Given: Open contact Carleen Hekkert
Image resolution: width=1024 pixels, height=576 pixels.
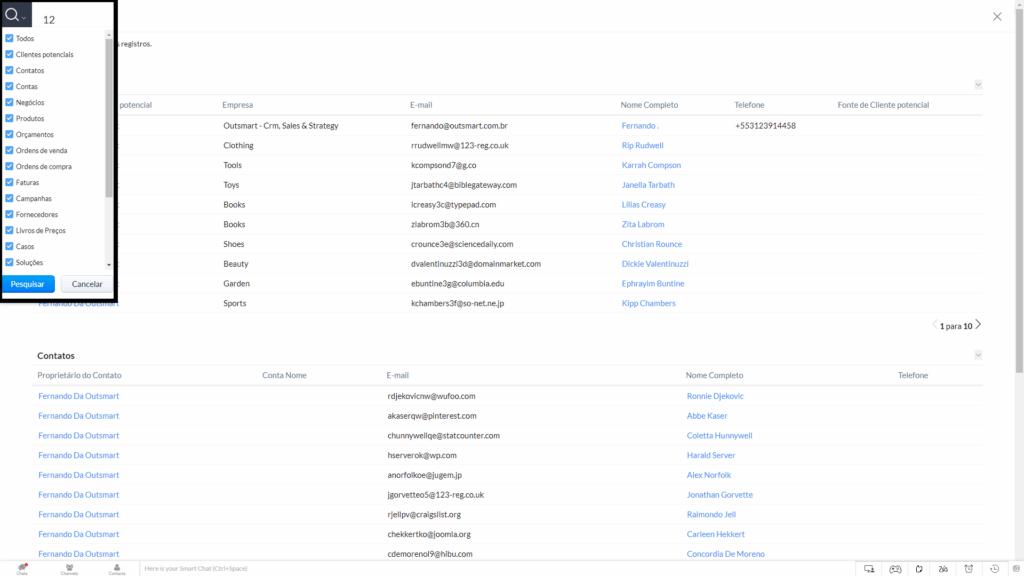Looking at the screenshot, I should 716,534.
